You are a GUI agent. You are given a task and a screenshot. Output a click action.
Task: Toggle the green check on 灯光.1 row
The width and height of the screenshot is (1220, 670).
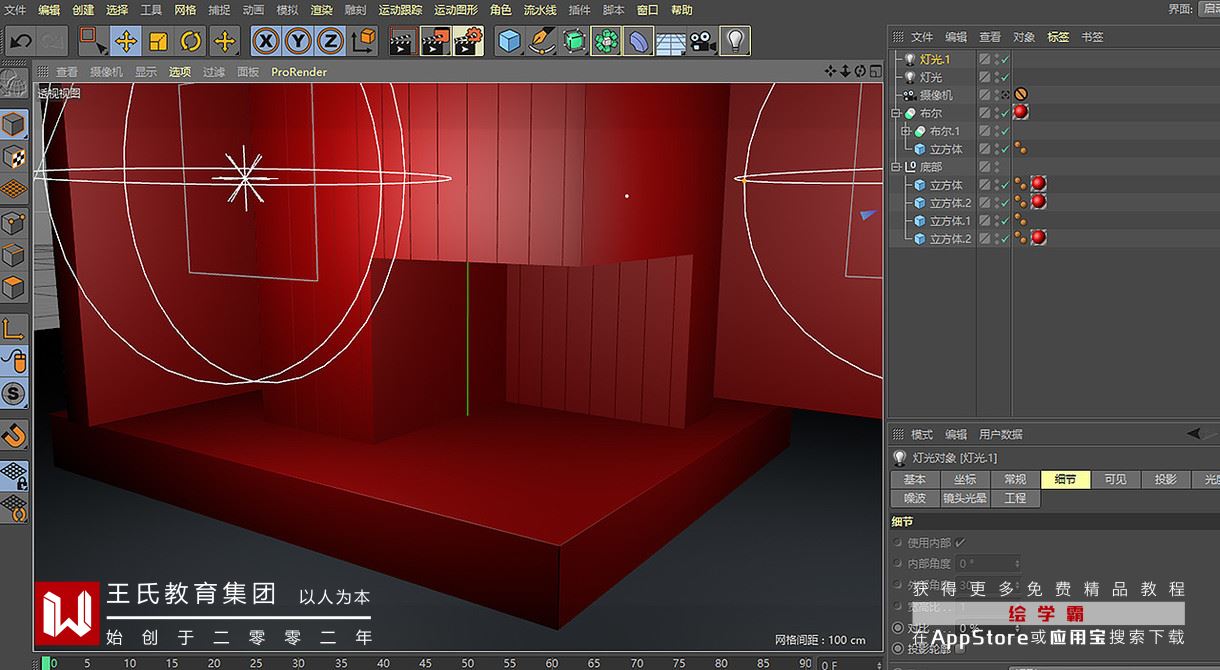[1004, 60]
